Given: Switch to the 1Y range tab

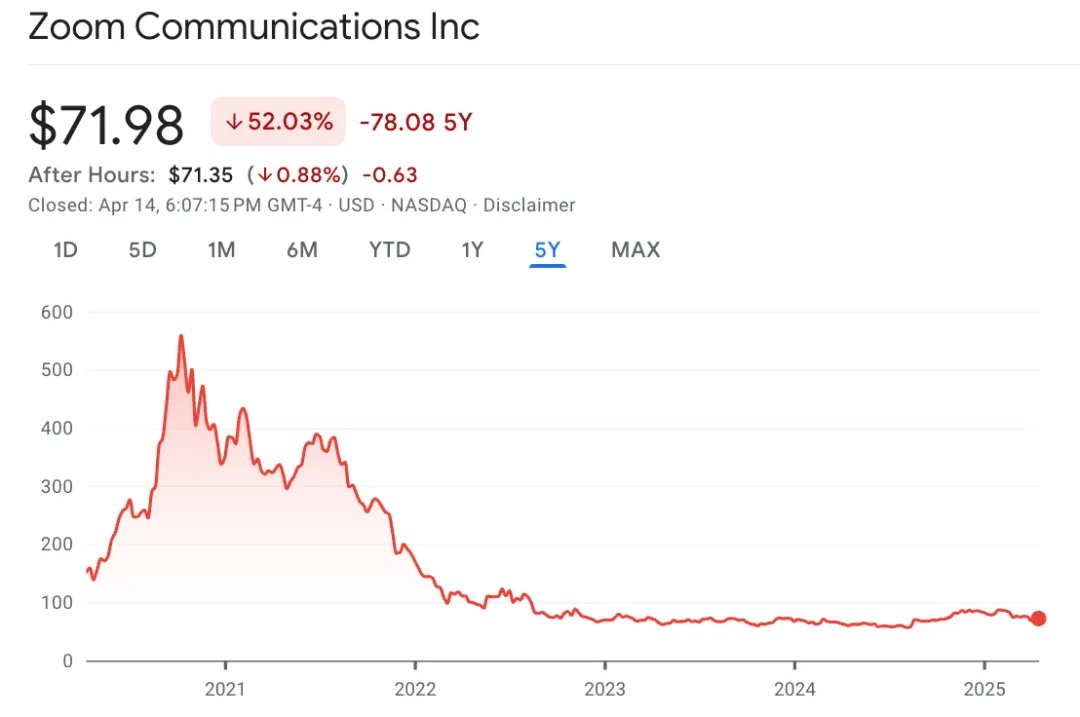Looking at the screenshot, I should coord(472,249).
